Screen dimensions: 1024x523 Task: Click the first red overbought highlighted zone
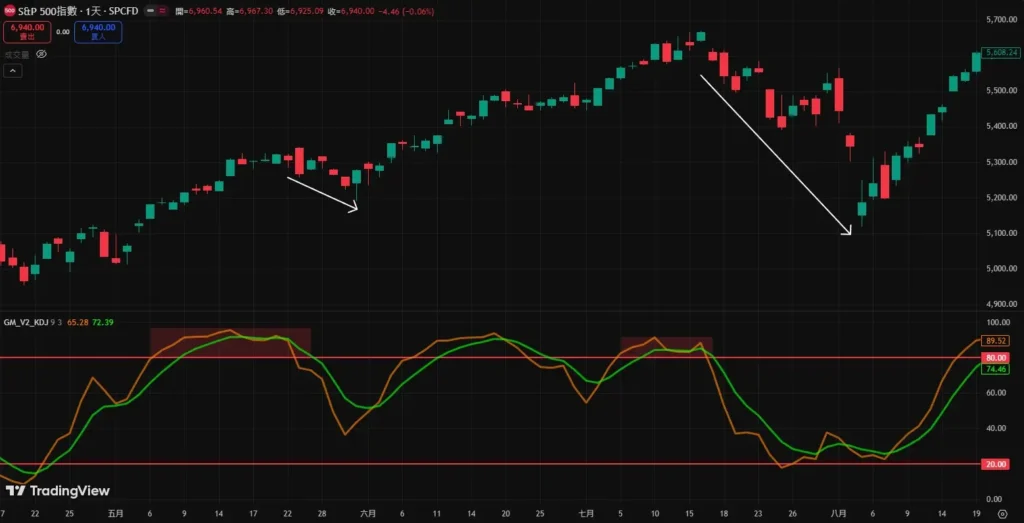point(230,342)
